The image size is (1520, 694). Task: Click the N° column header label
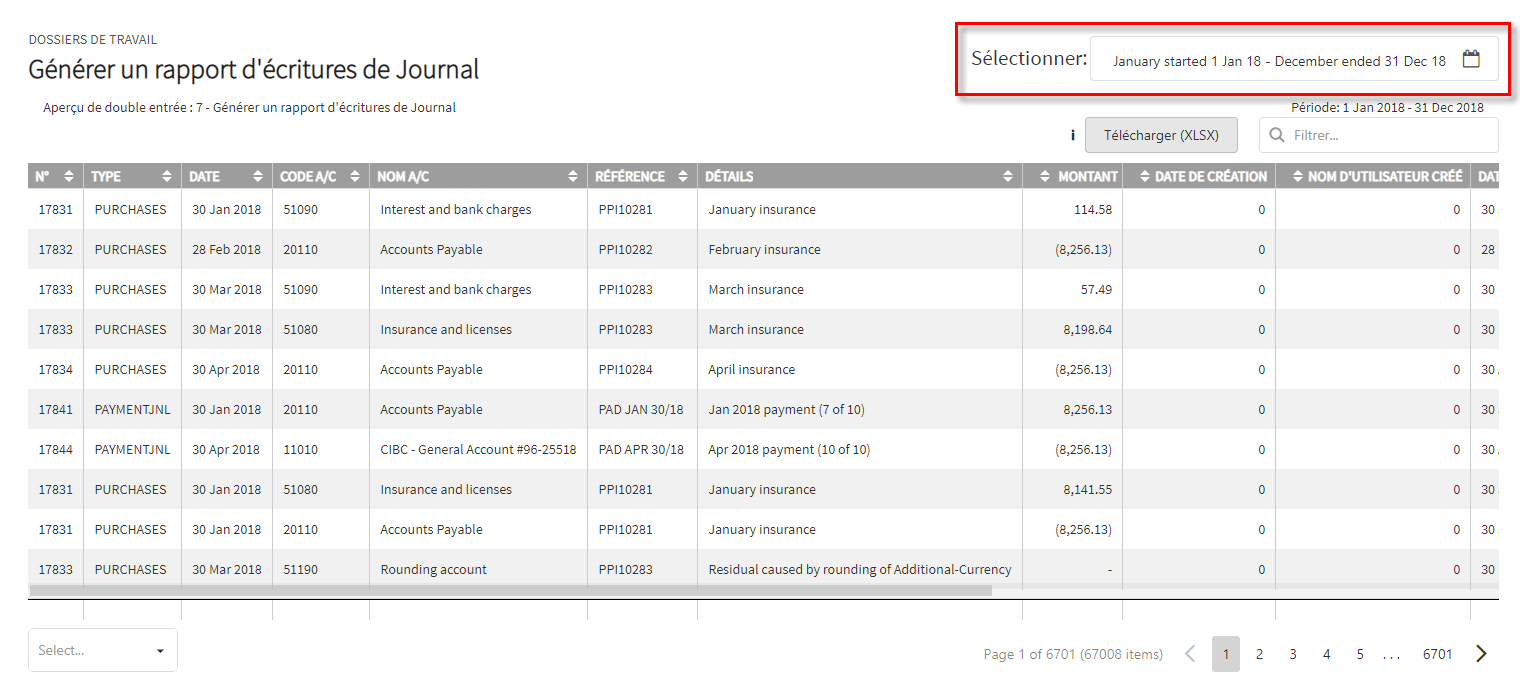pyautogui.click(x=42, y=176)
